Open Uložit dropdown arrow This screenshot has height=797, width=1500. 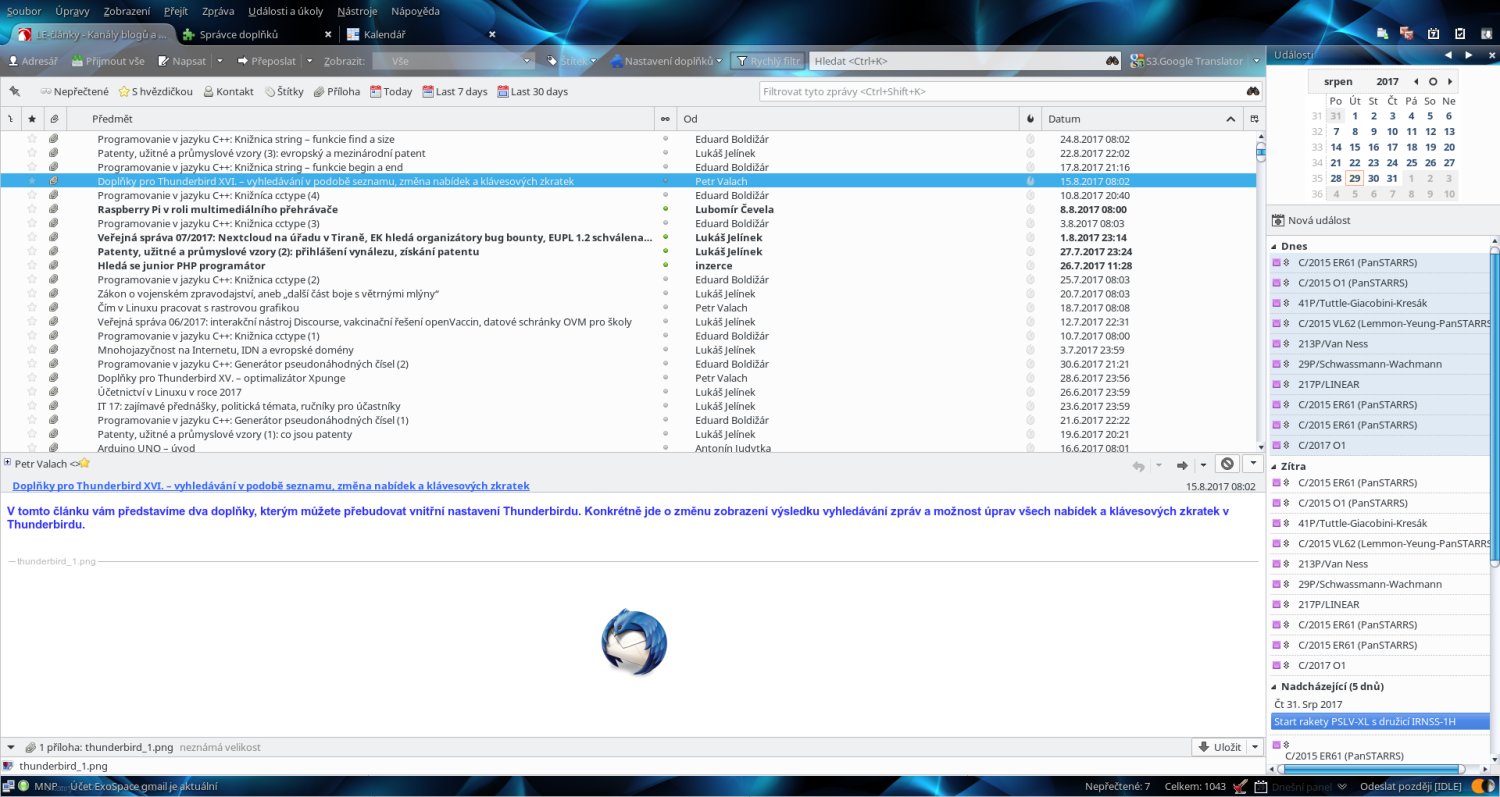[1254, 747]
